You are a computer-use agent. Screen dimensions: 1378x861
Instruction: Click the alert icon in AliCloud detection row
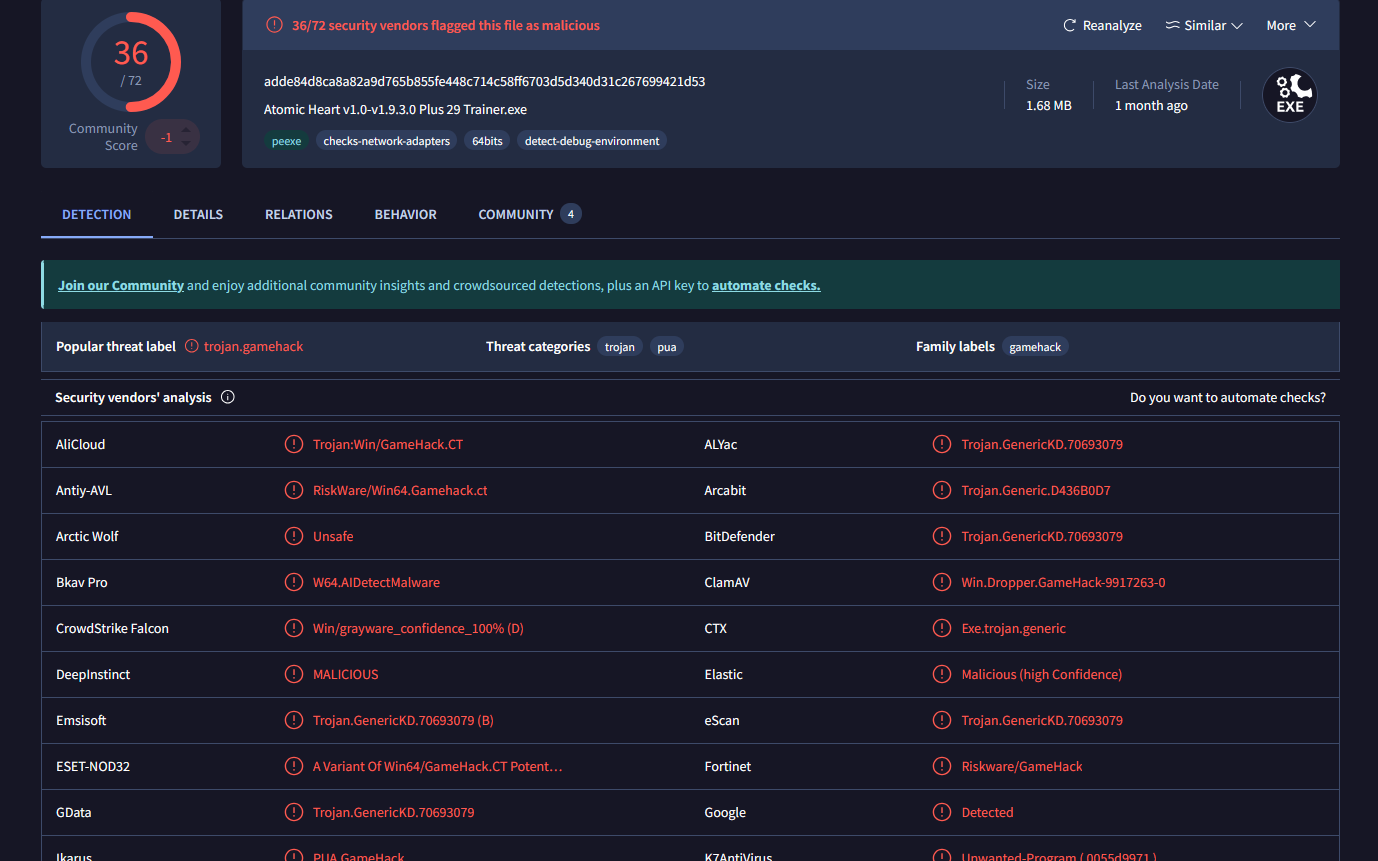point(294,445)
